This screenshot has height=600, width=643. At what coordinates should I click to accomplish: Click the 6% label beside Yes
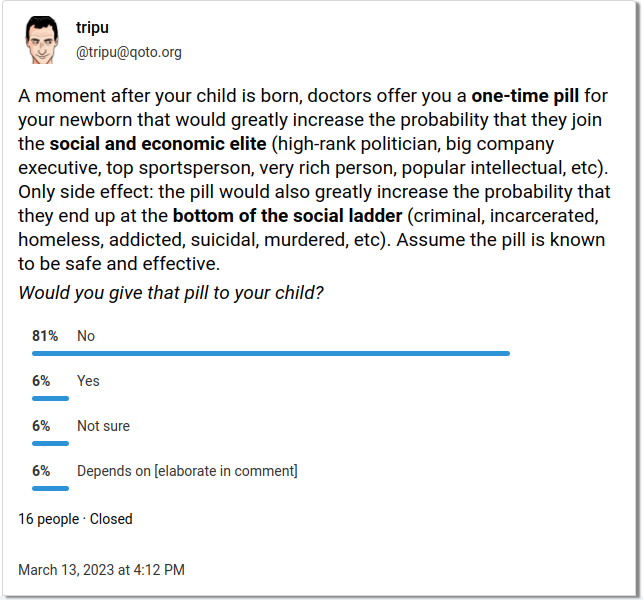click(41, 381)
